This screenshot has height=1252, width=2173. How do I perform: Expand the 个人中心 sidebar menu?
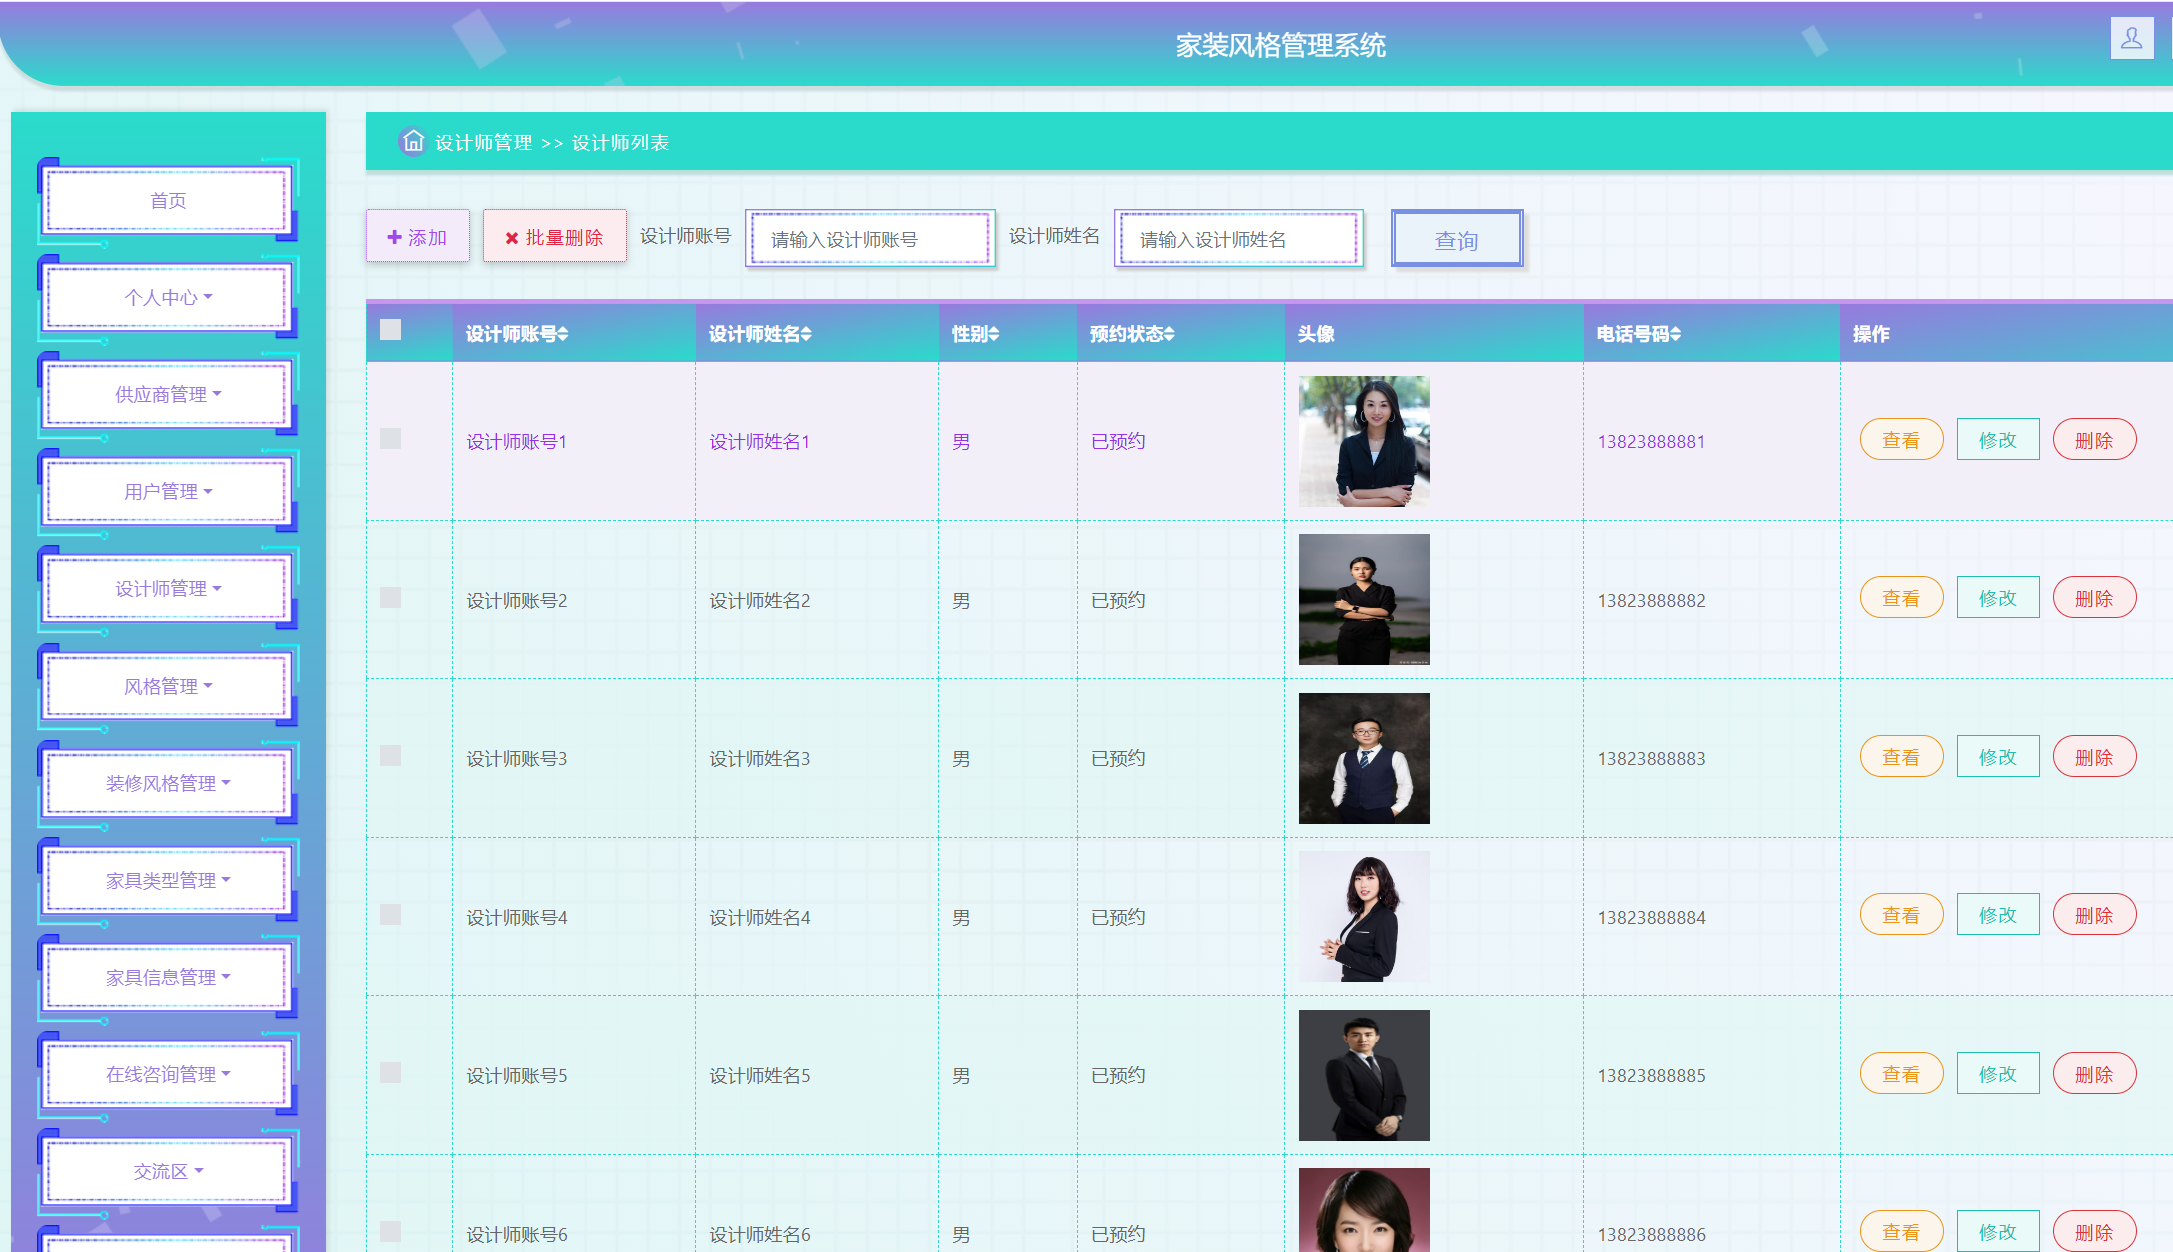[x=168, y=298]
